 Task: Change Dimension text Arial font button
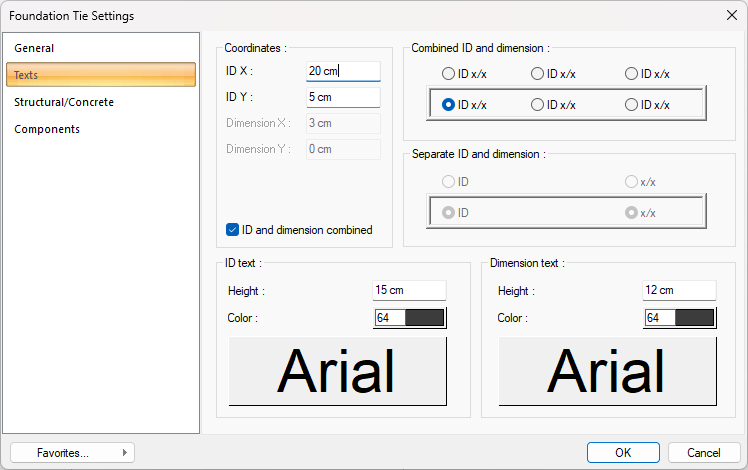pos(608,371)
